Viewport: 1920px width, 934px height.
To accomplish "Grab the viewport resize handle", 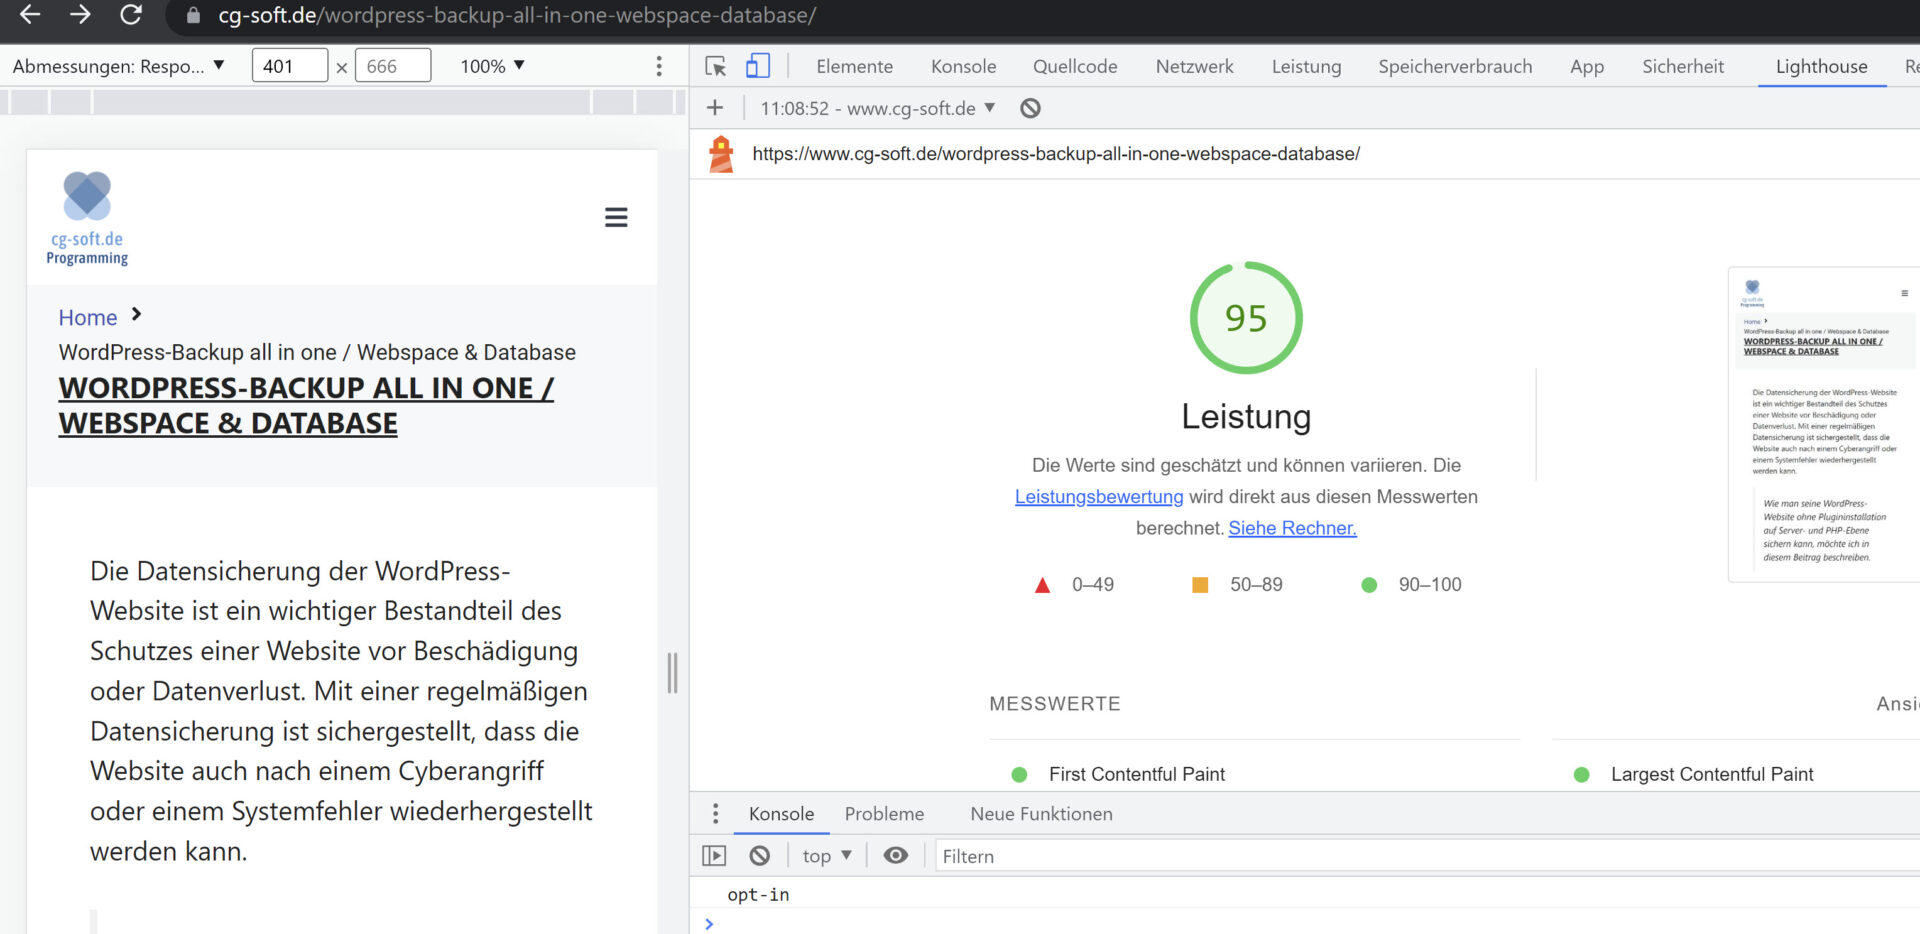I will tap(673, 672).
